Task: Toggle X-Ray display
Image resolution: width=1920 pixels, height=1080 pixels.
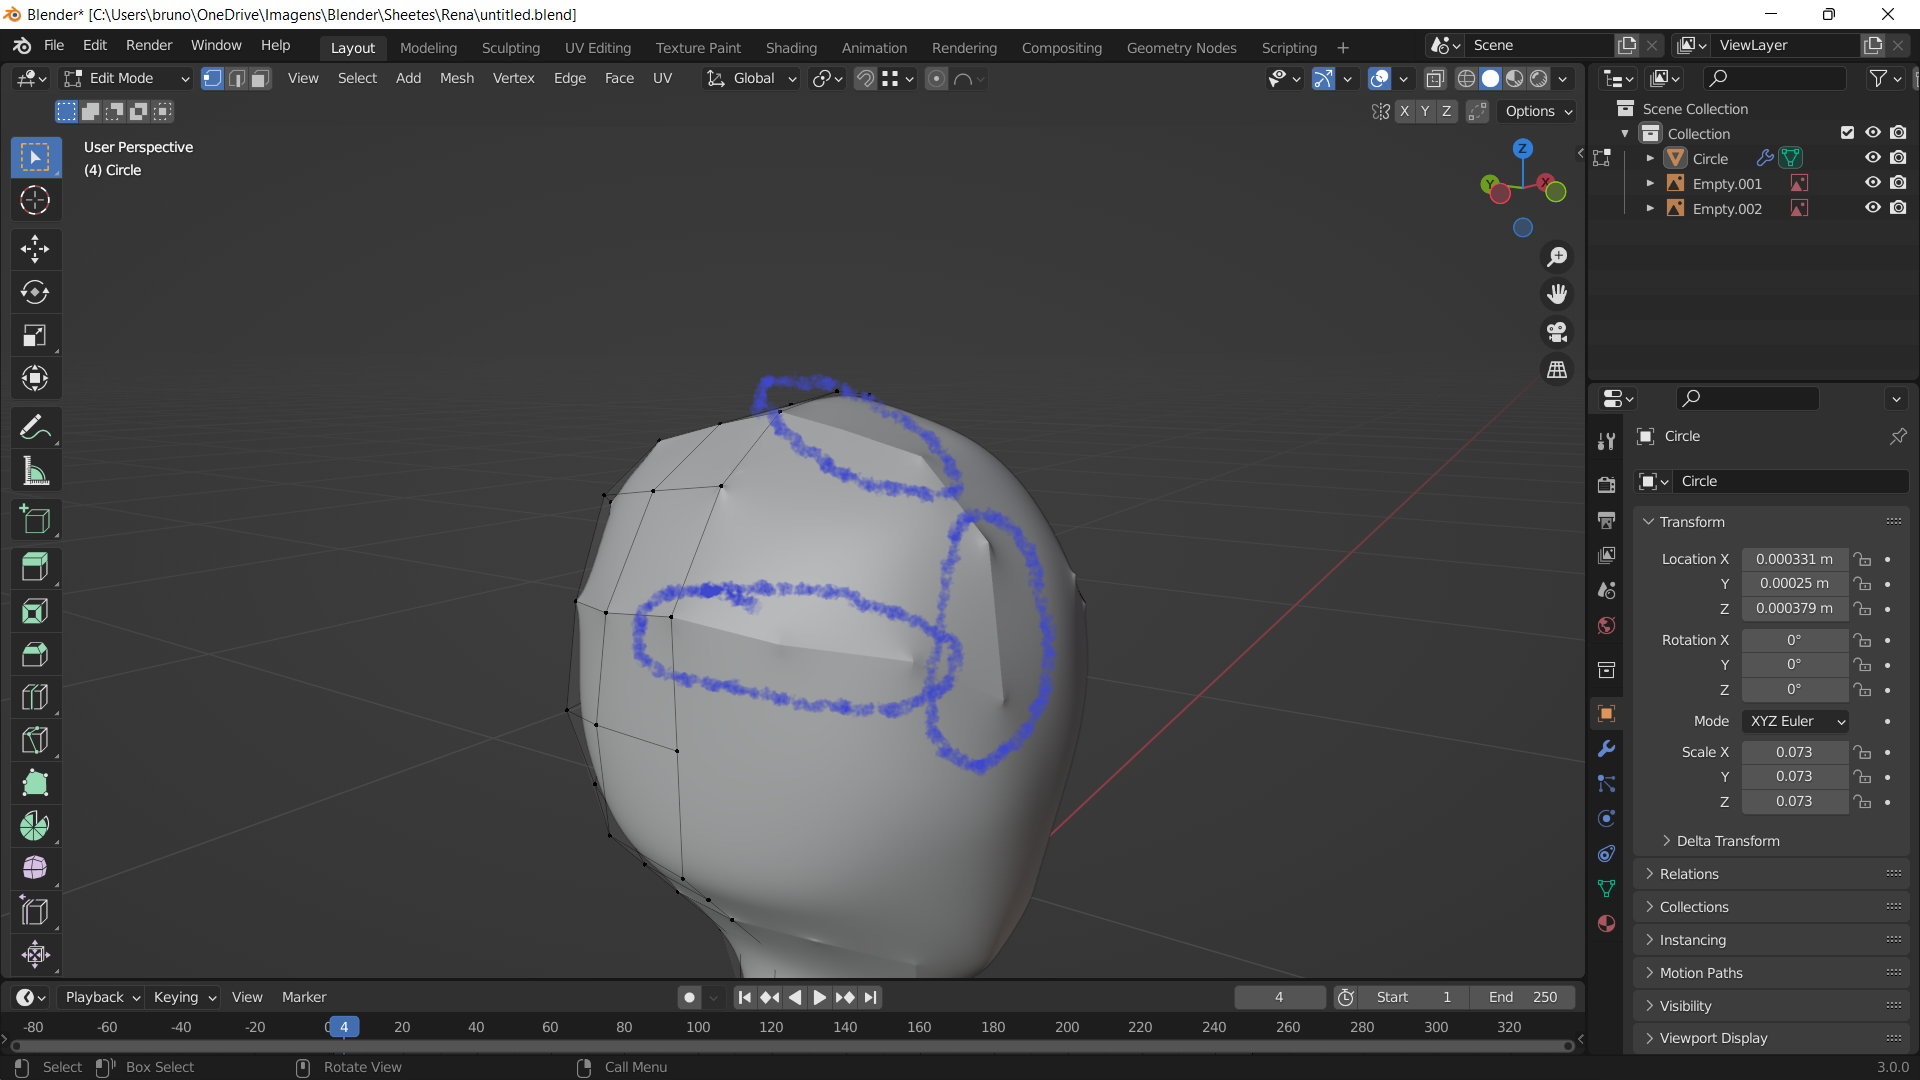Action: coord(1435,78)
